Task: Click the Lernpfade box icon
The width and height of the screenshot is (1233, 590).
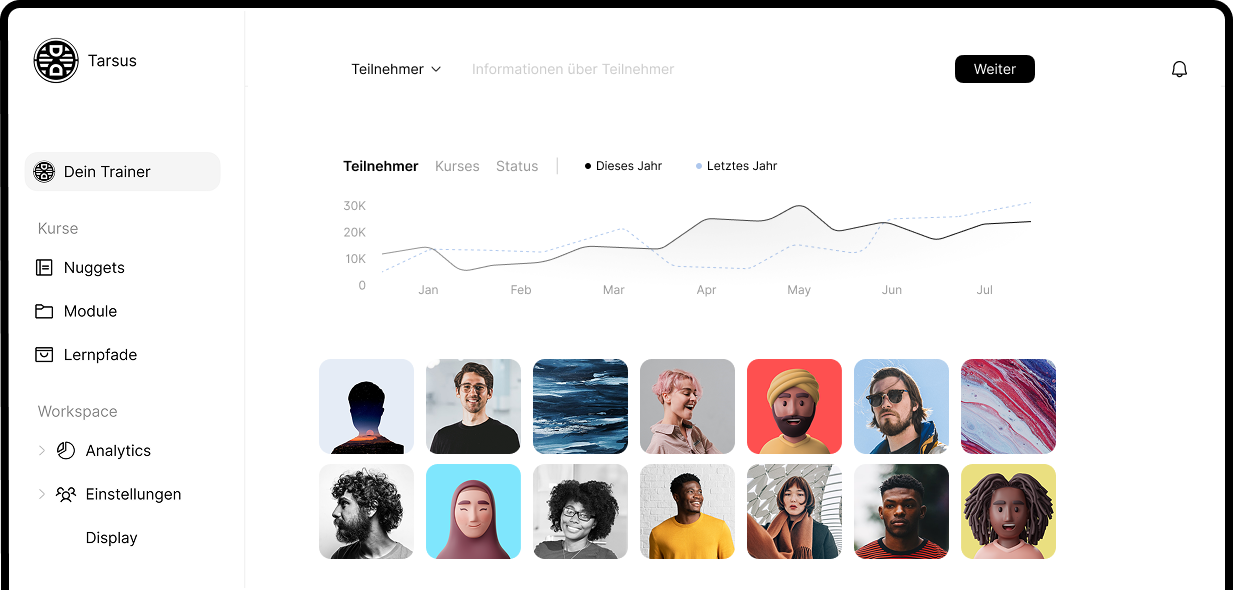Action: (44, 355)
